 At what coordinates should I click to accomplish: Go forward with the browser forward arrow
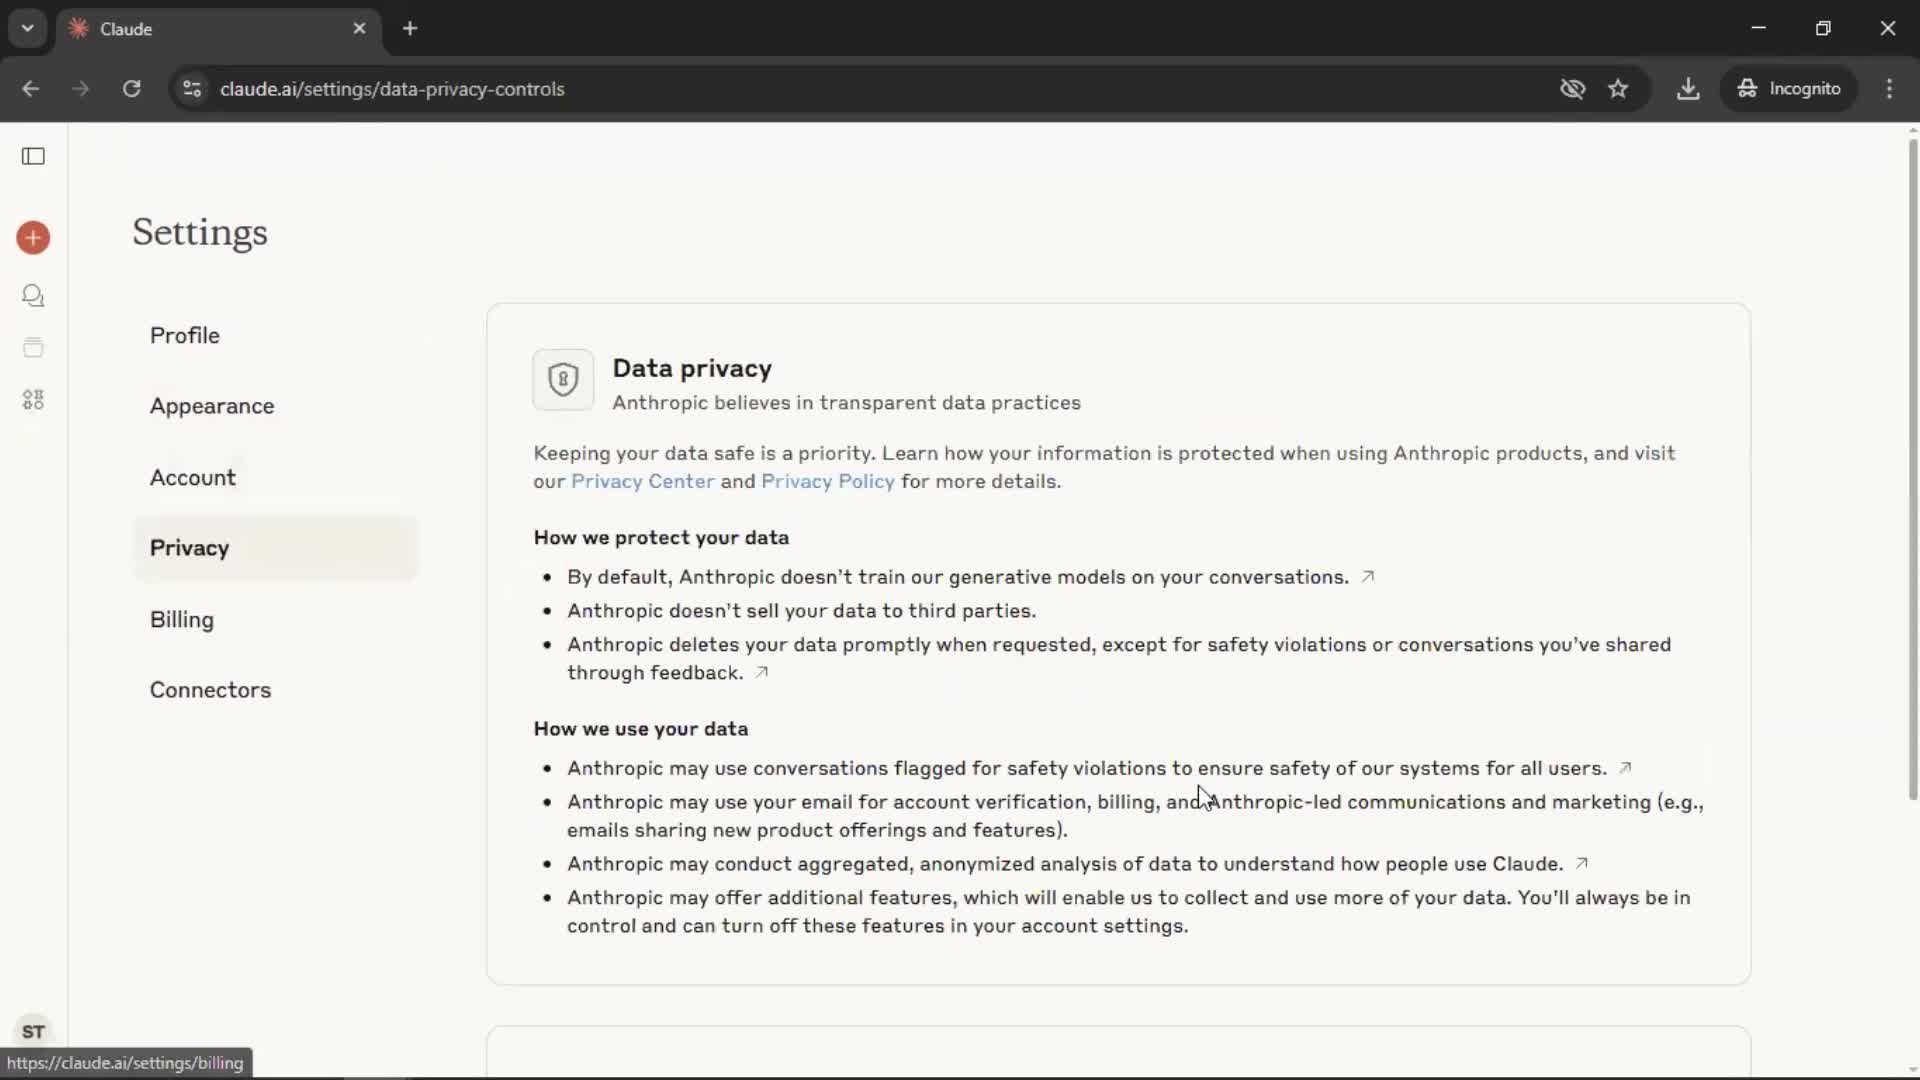[x=81, y=89]
